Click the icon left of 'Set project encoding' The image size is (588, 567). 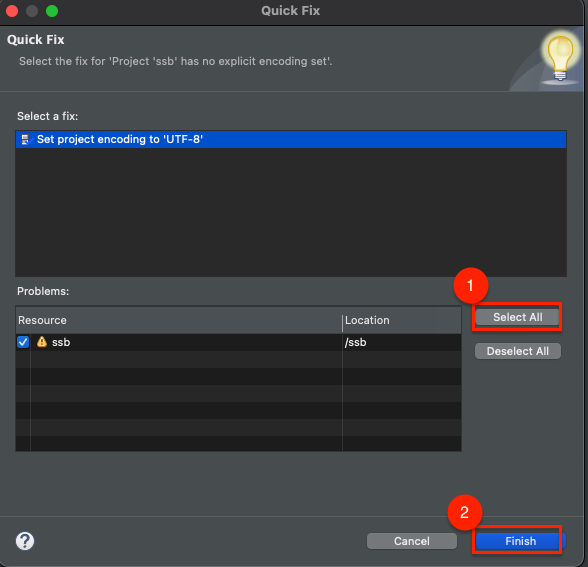click(x=26, y=140)
